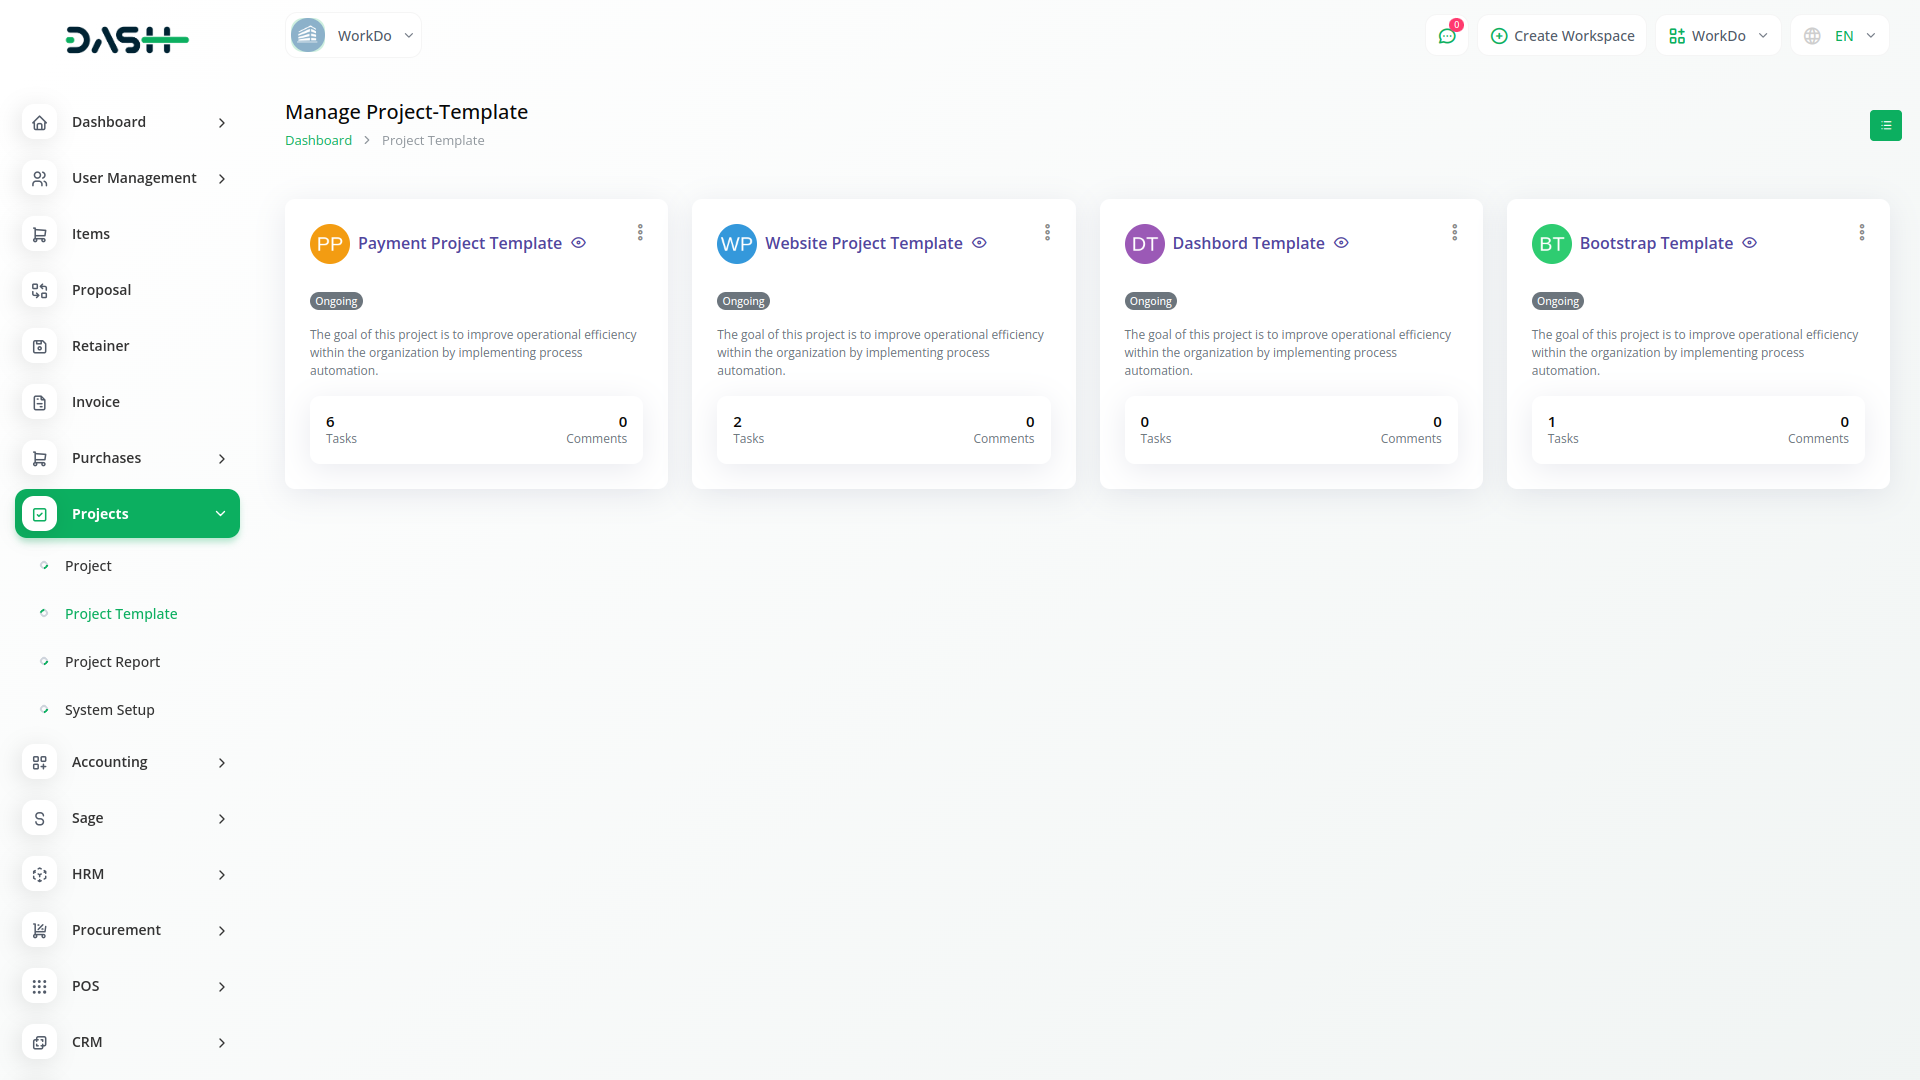The height and width of the screenshot is (1080, 1920).
Task: Open the chat messages notification icon
Action: pos(1446,36)
